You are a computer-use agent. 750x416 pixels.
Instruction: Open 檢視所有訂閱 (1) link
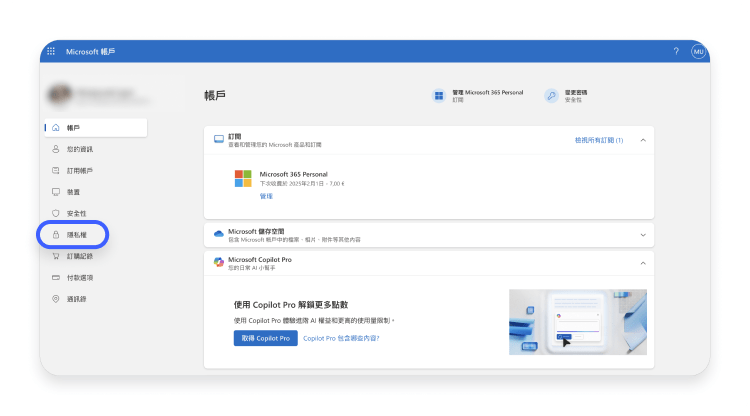599,140
